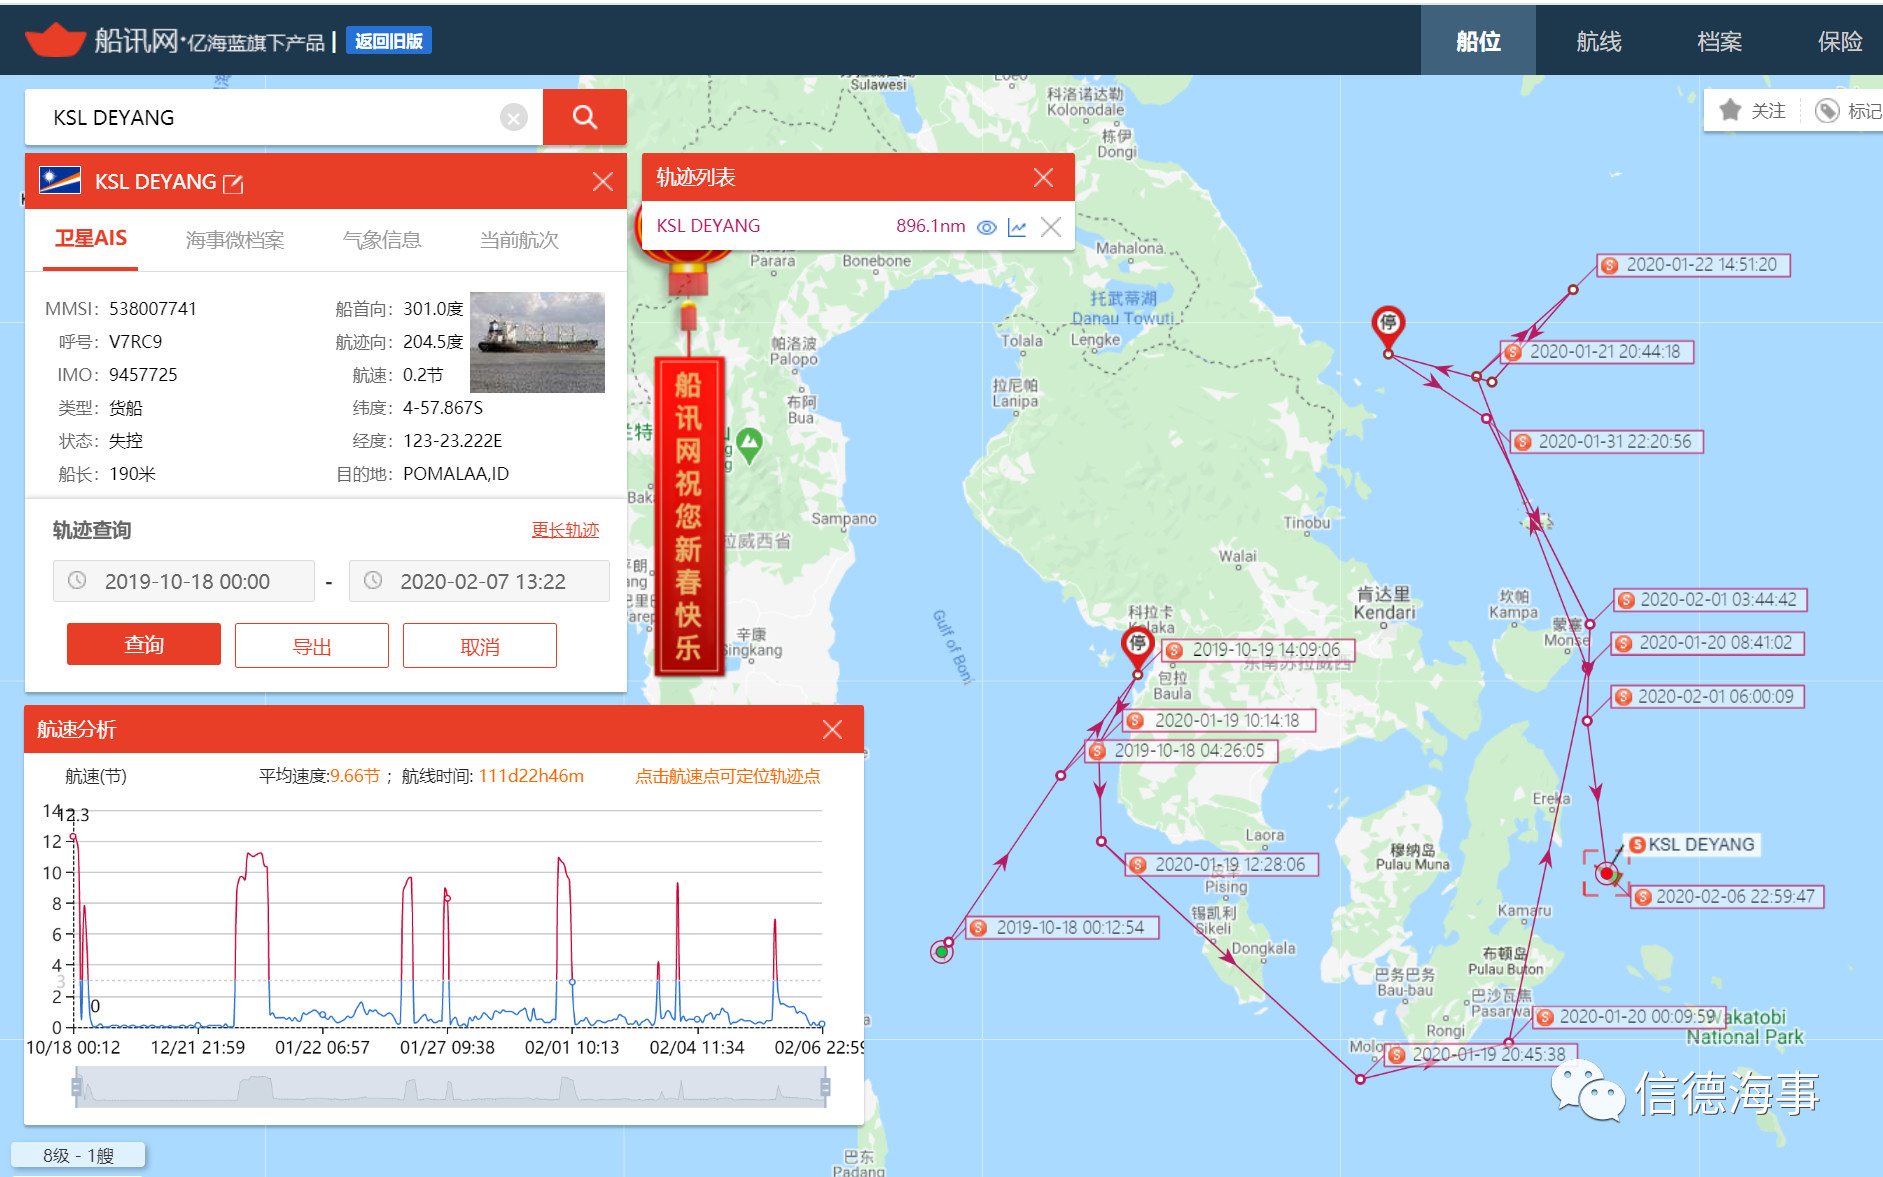Select the 保险 top navigation item
1883x1177 pixels.
click(1839, 41)
